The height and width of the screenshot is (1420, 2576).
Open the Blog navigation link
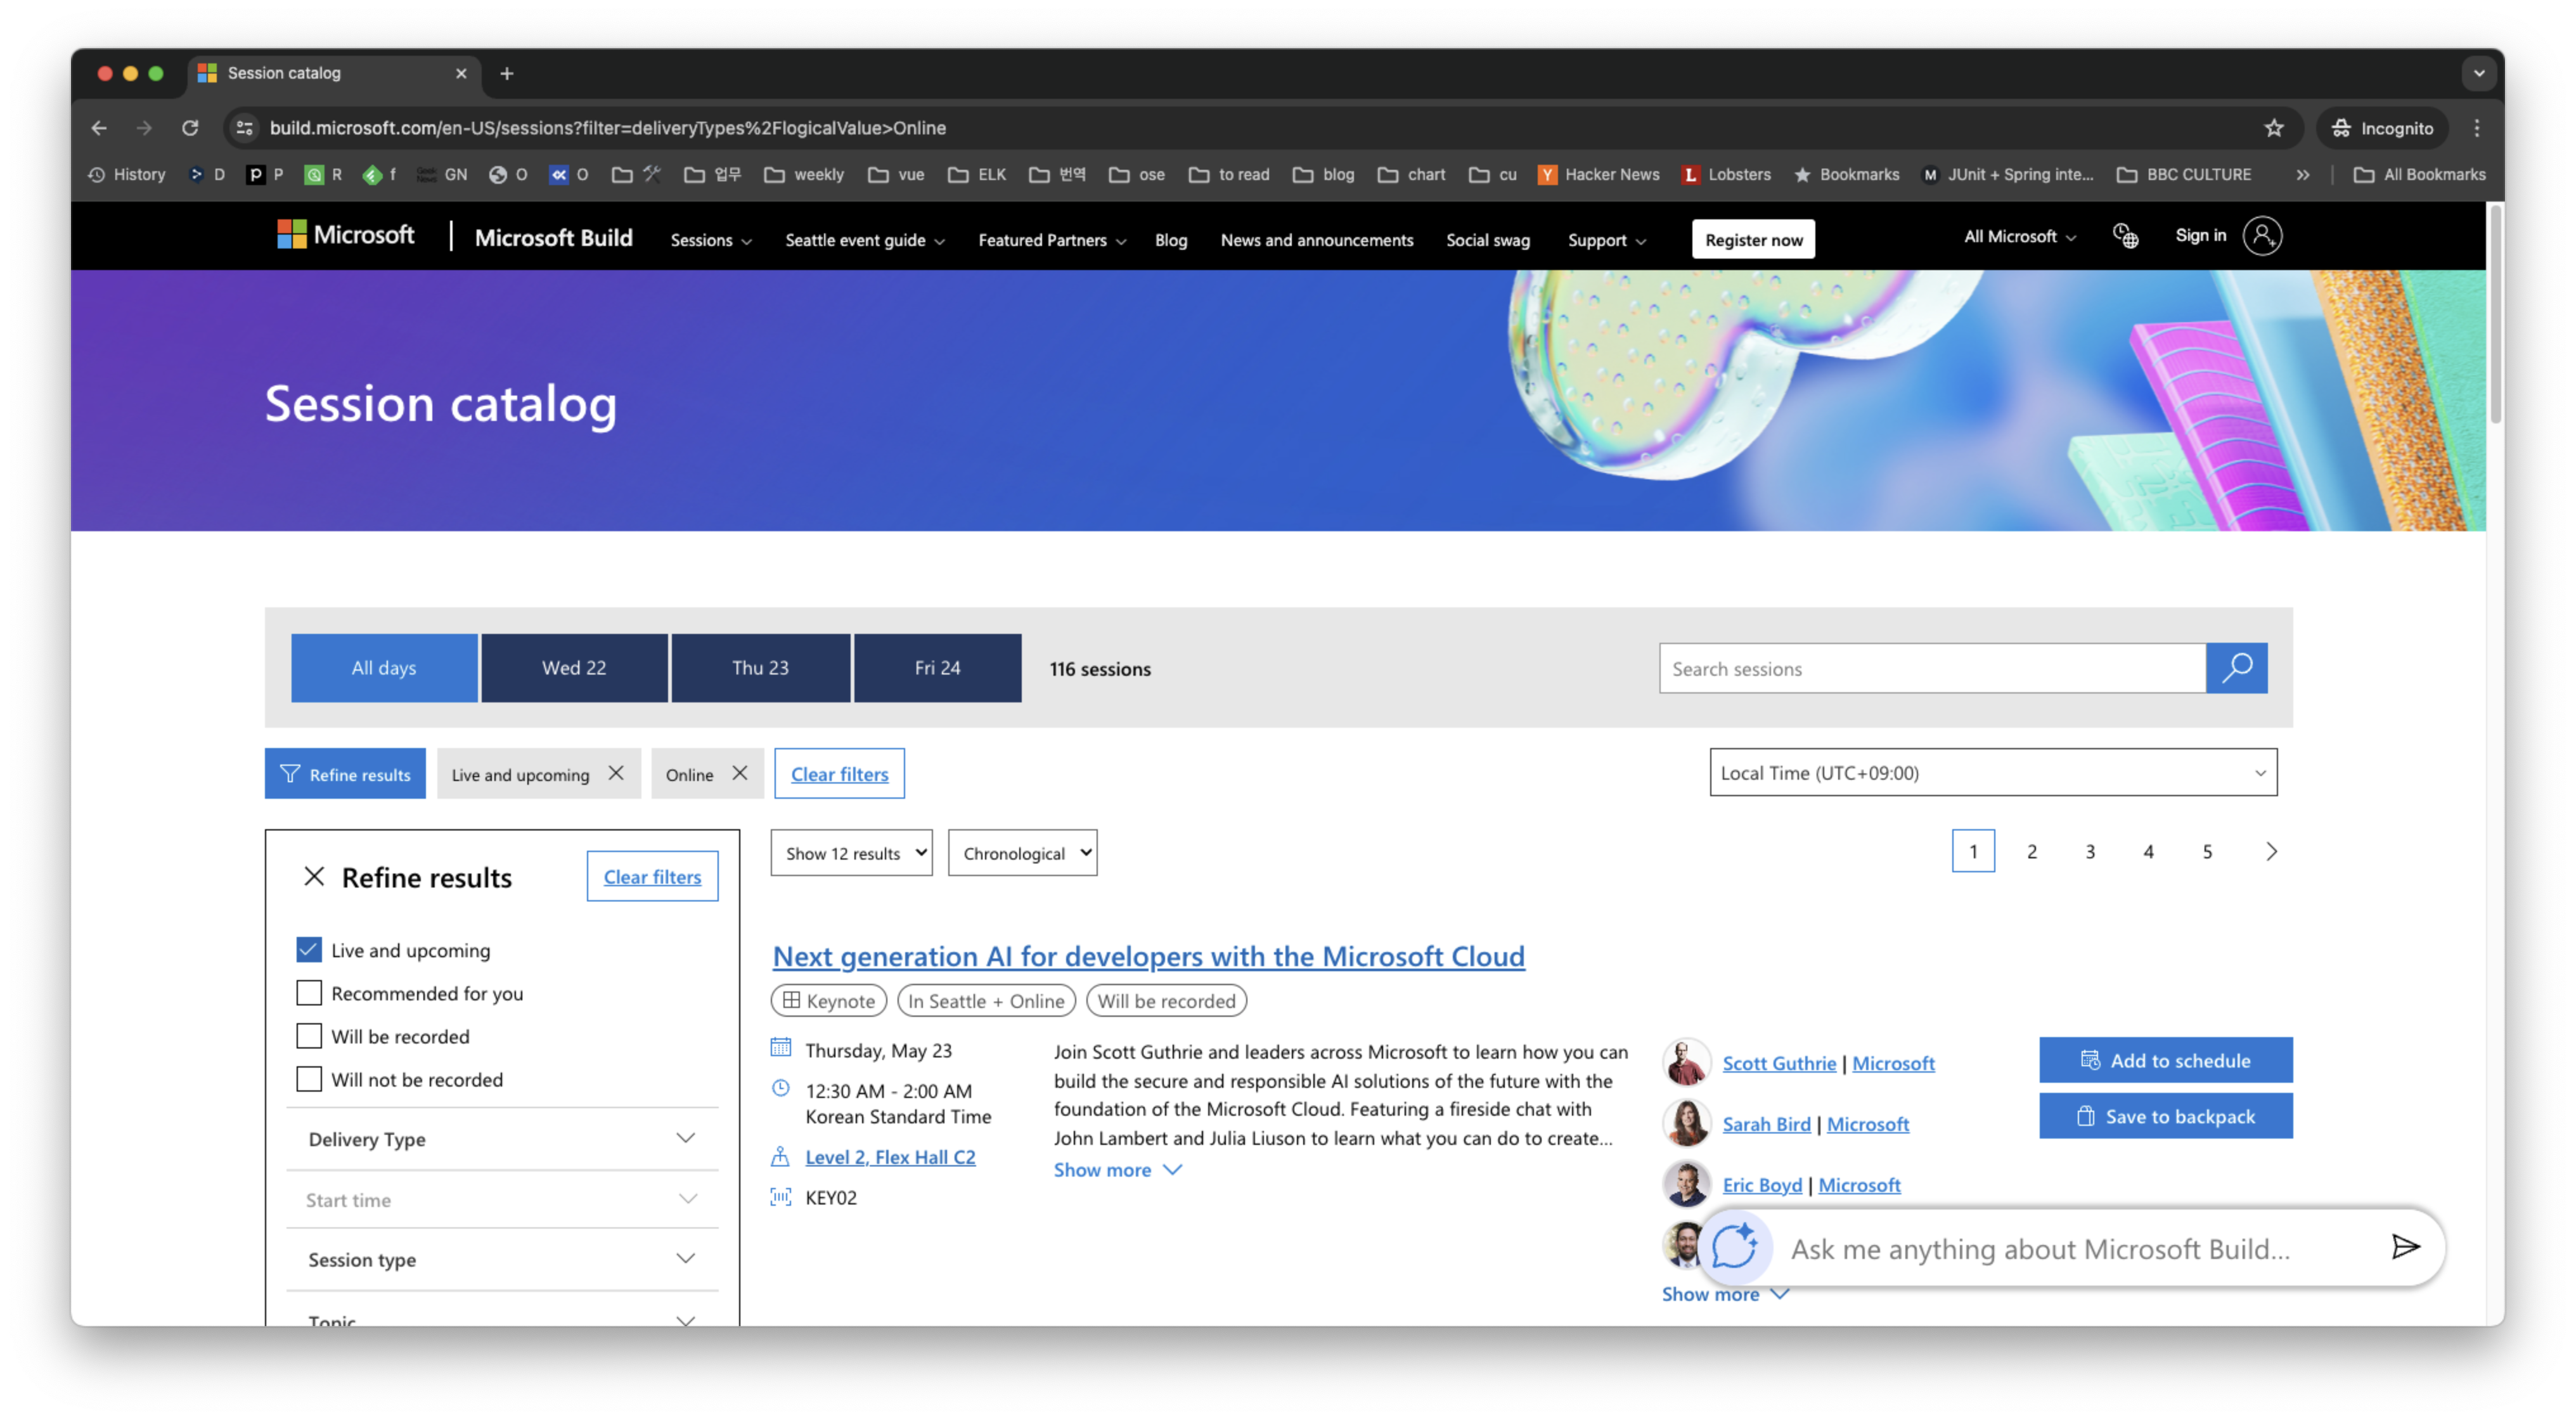pyautogui.click(x=1171, y=240)
